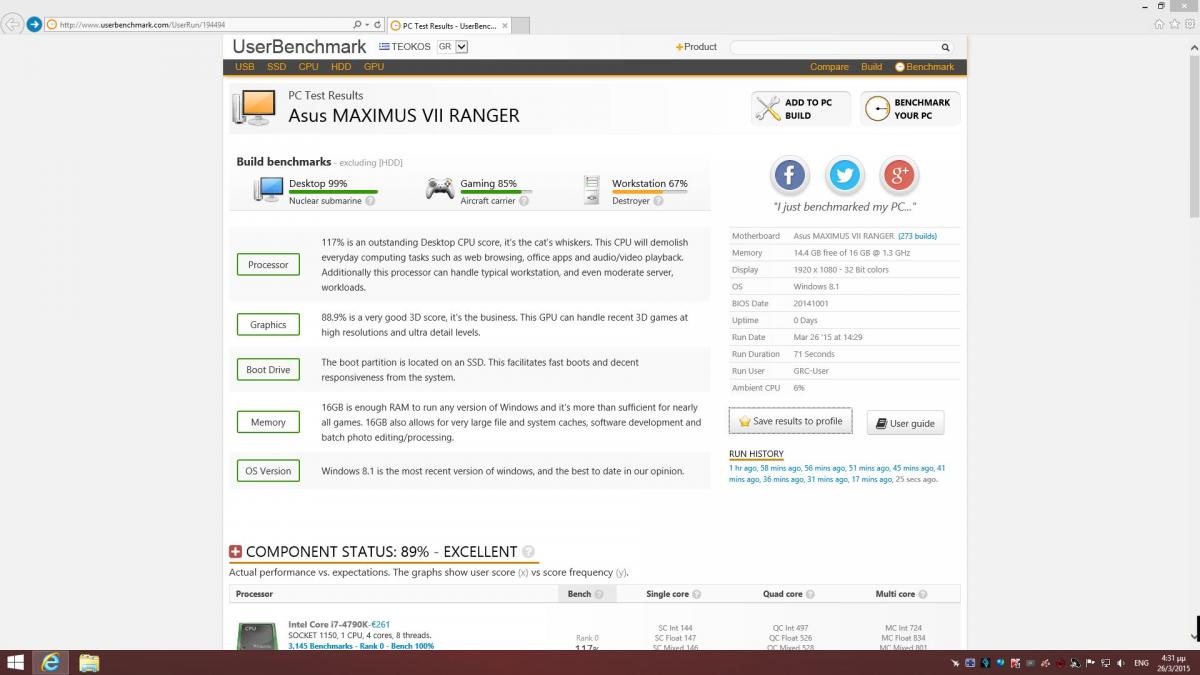Open a new browser tab
Screen dimensions: 1200x675
point(519,25)
